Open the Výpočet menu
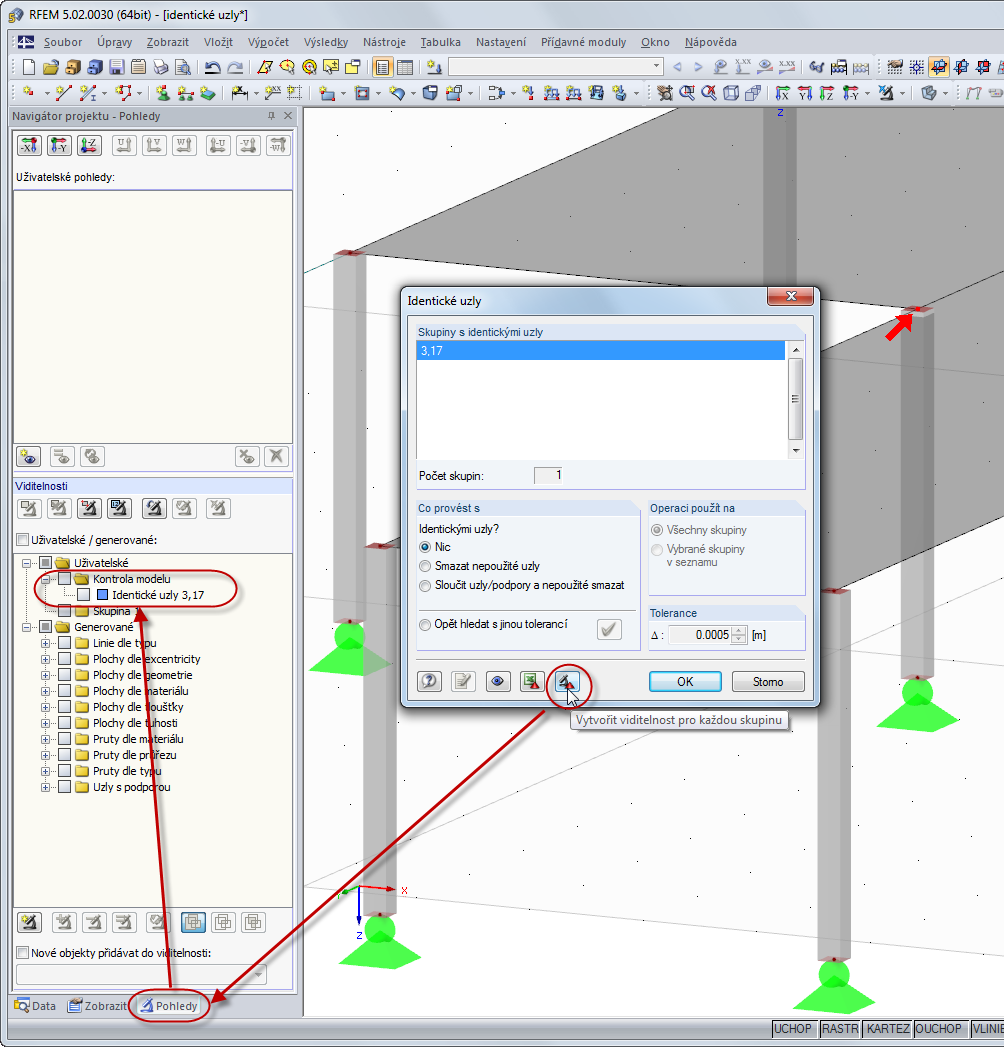This screenshot has height=1047, width=1004. point(268,42)
